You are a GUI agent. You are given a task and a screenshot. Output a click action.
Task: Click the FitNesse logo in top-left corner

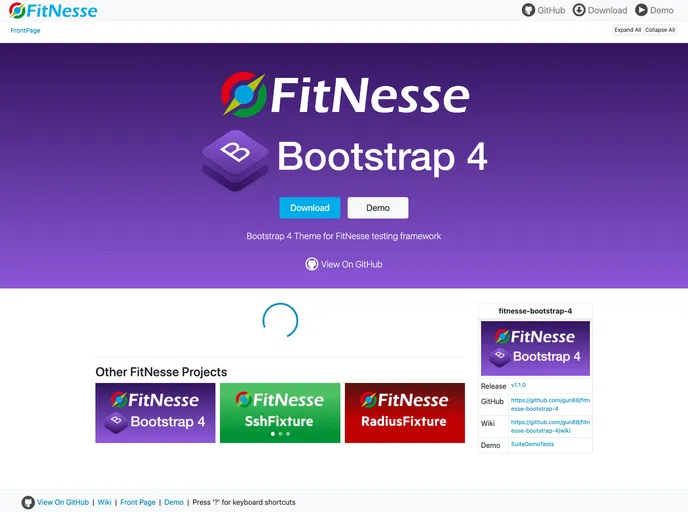point(53,11)
